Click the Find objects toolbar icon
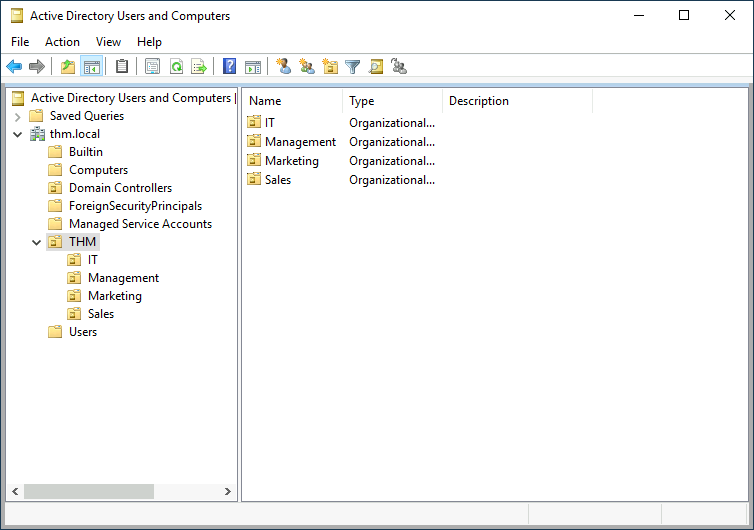Image resolution: width=754 pixels, height=530 pixels. [376, 67]
